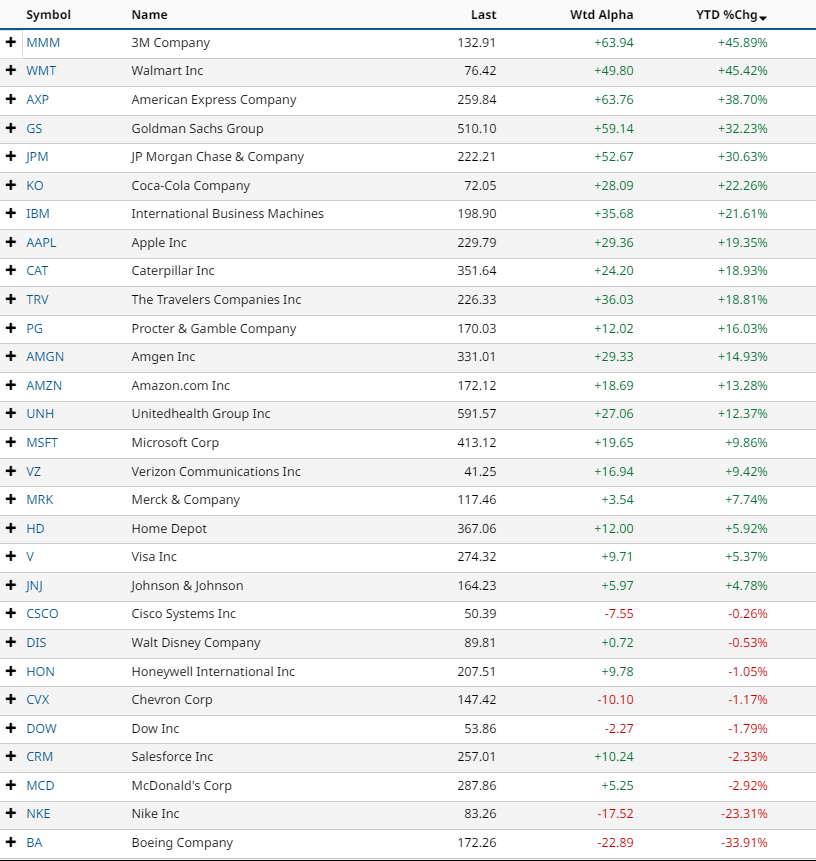The height and width of the screenshot is (861, 816).
Task: Click the plus icon beside AAPL
Action: pyautogui.click(x=11, y=242)
